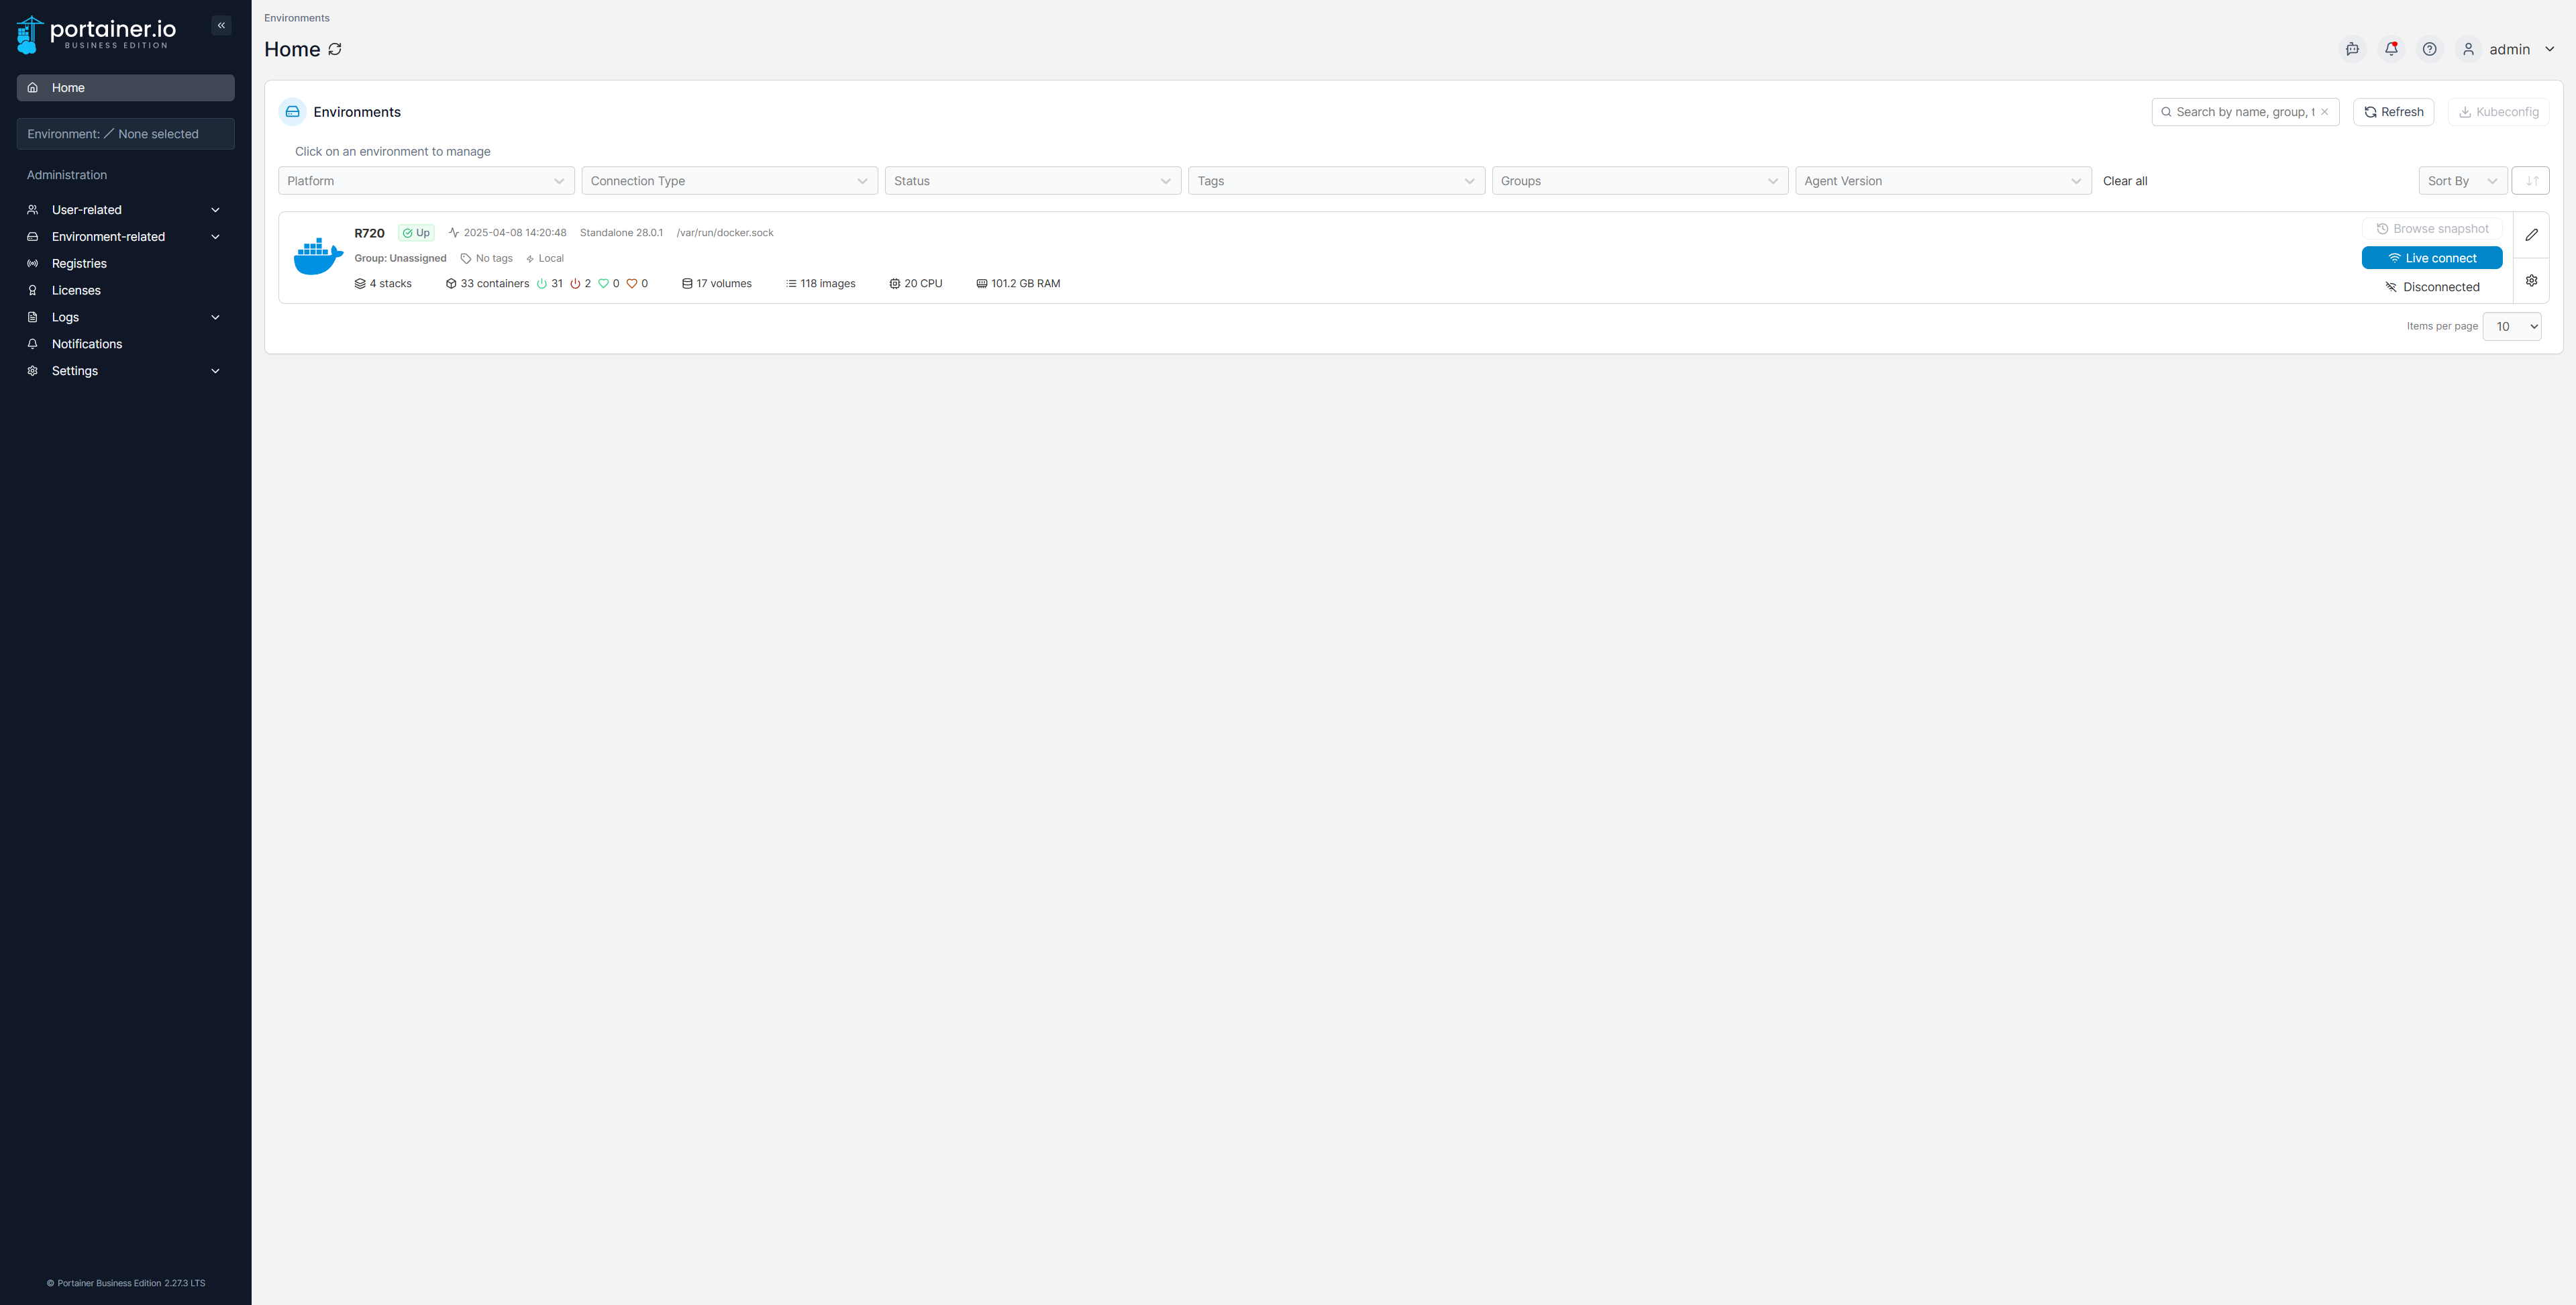Open Registries in the sidebar
This screenshot has height=1305, width=2576.
click(x=79, y=264)
